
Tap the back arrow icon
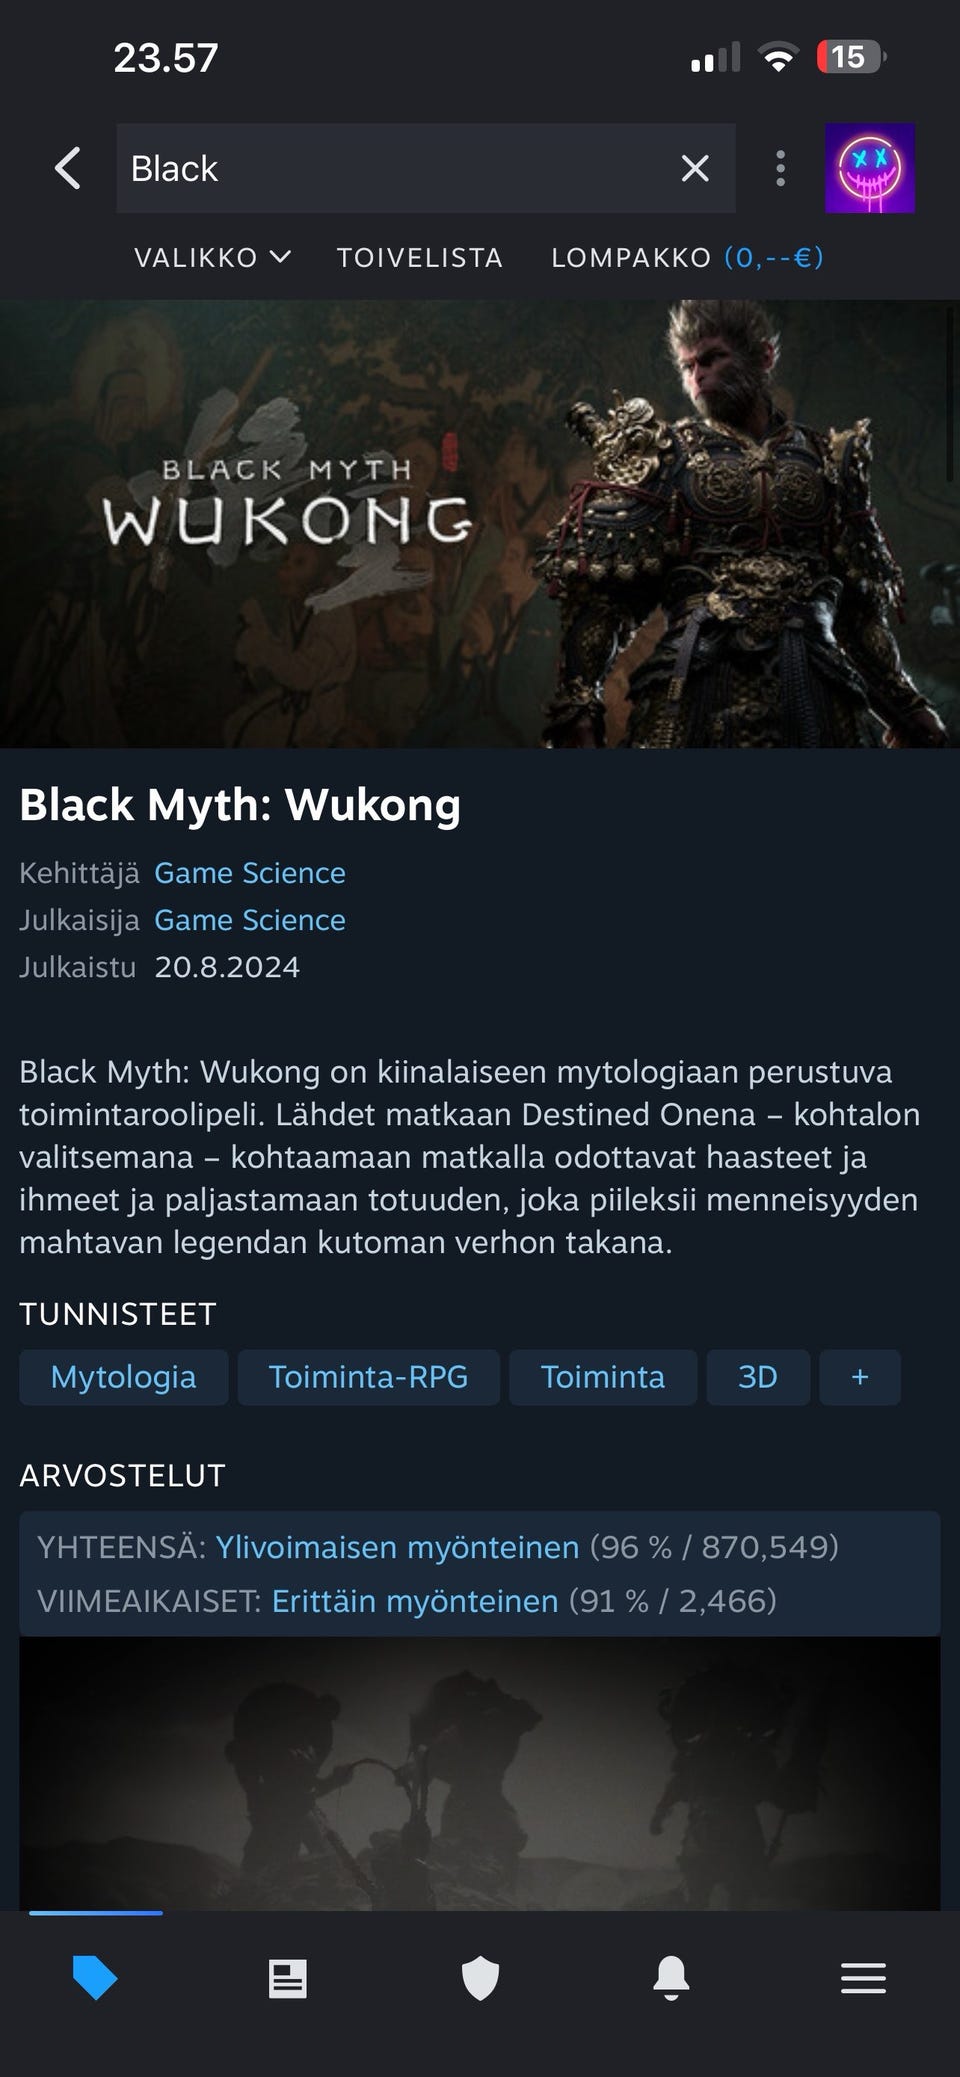point(67,168)
